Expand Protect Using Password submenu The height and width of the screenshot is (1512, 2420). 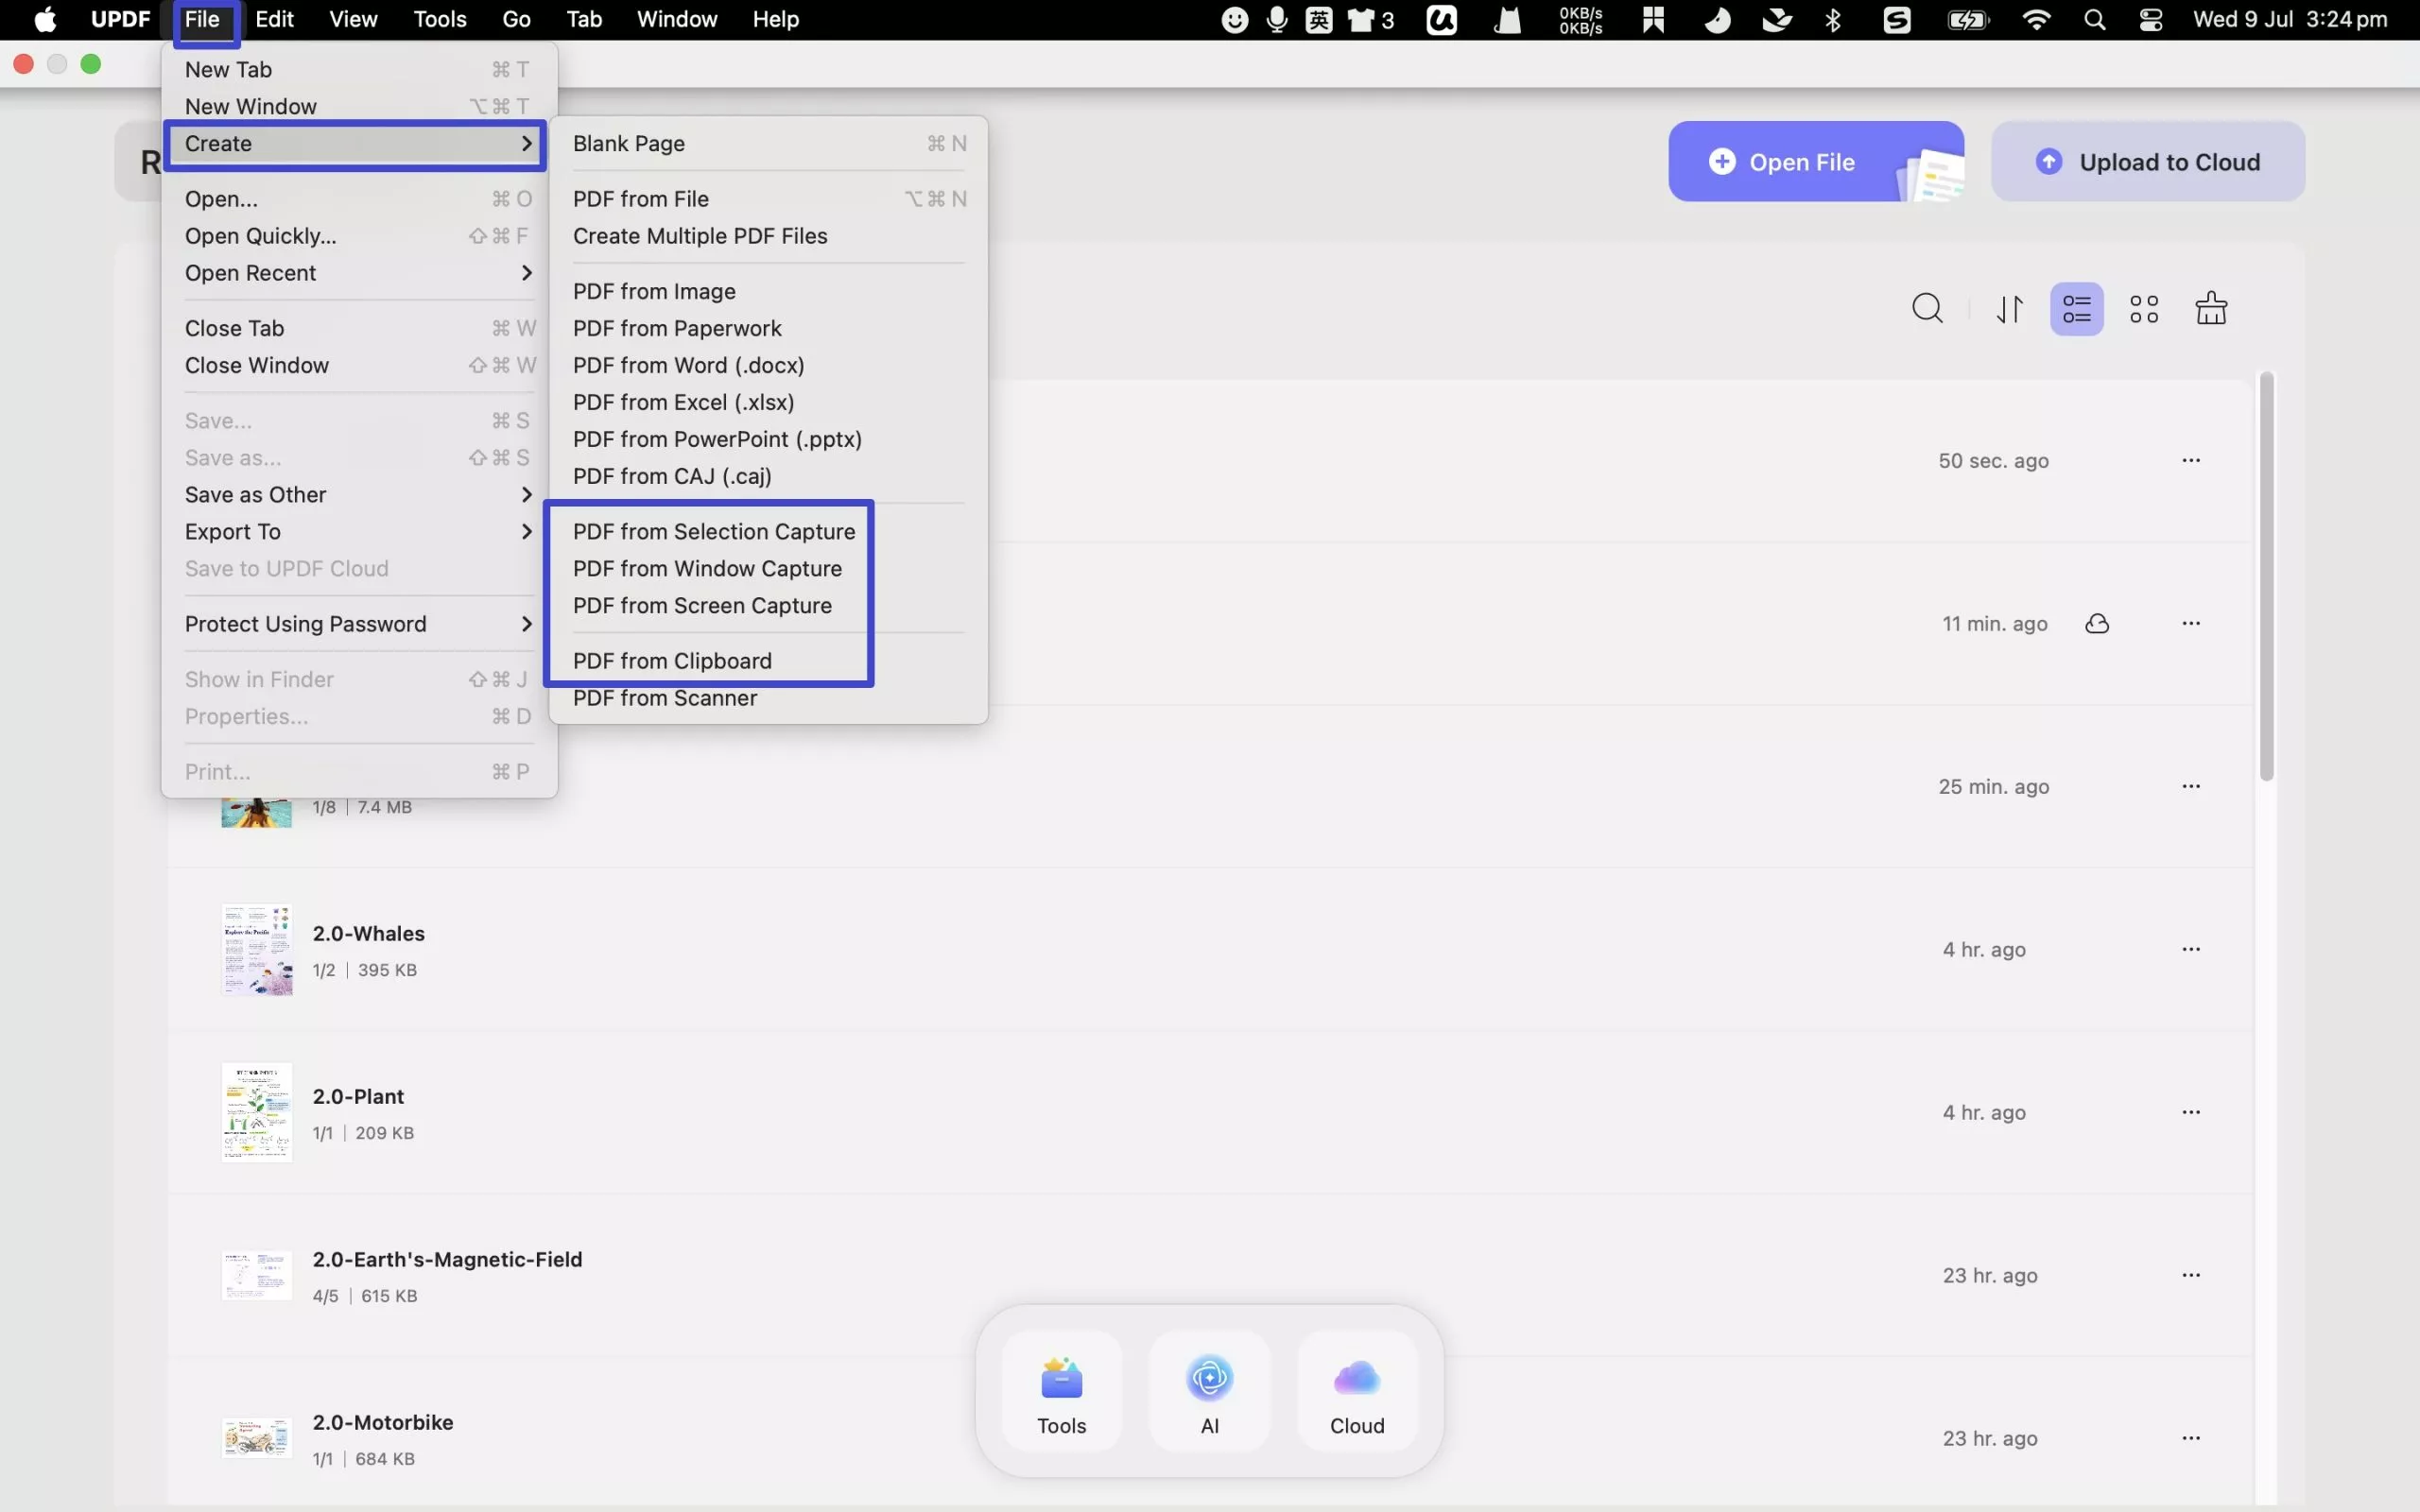tap(358, 624)
